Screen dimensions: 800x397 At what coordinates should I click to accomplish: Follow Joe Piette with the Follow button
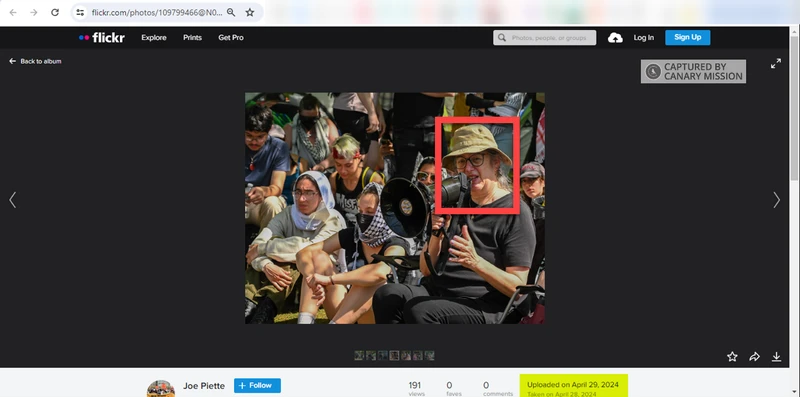pyautogui.click(x=257, y=386)
